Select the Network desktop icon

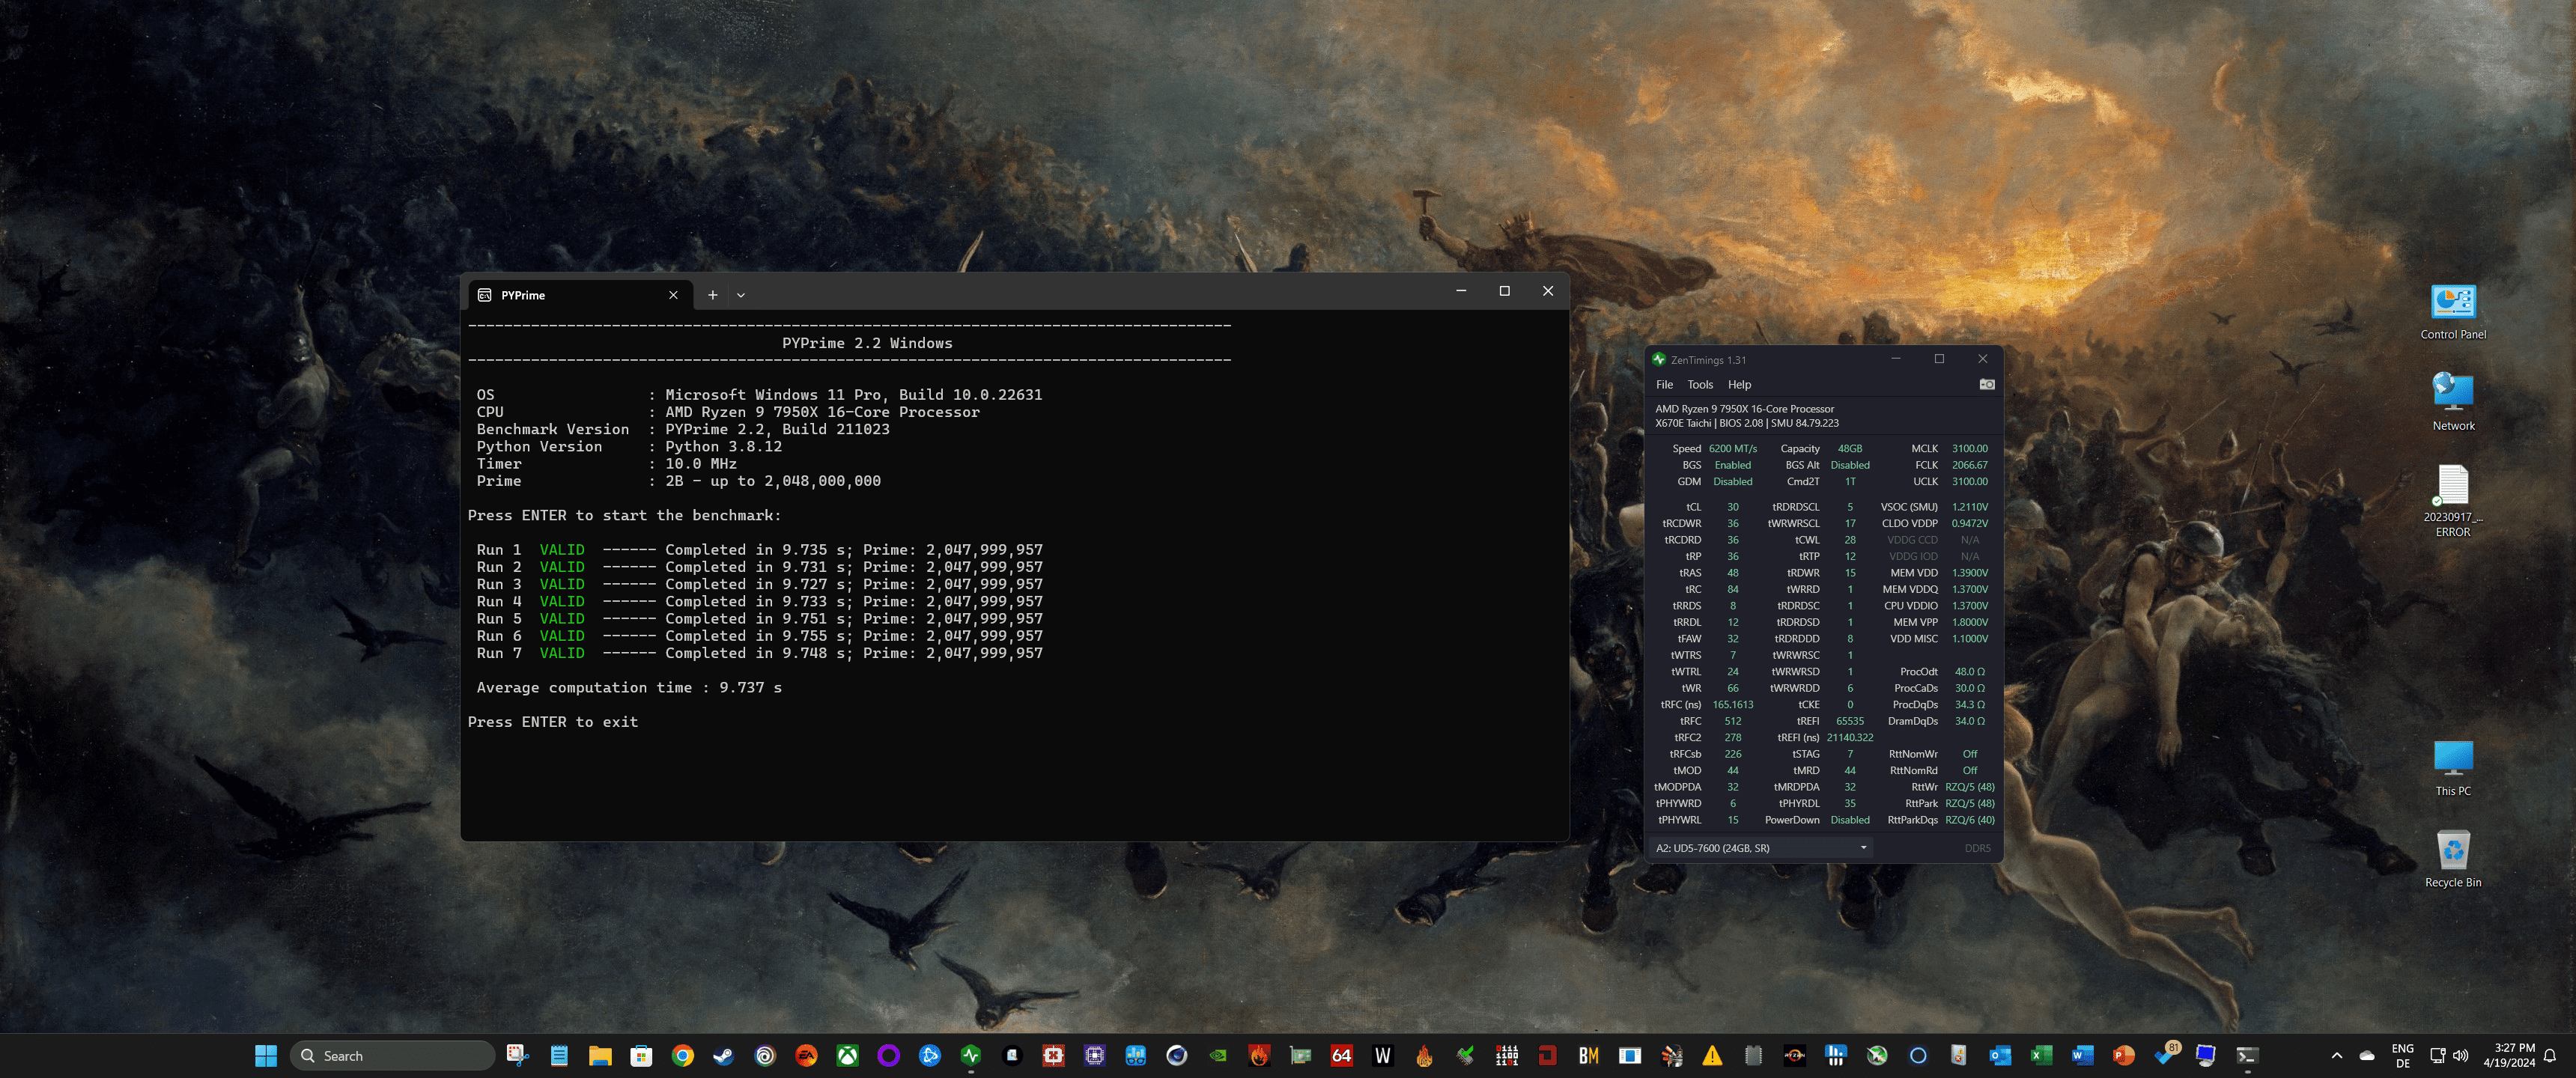pyautogui.click(x=2452, y=402)
